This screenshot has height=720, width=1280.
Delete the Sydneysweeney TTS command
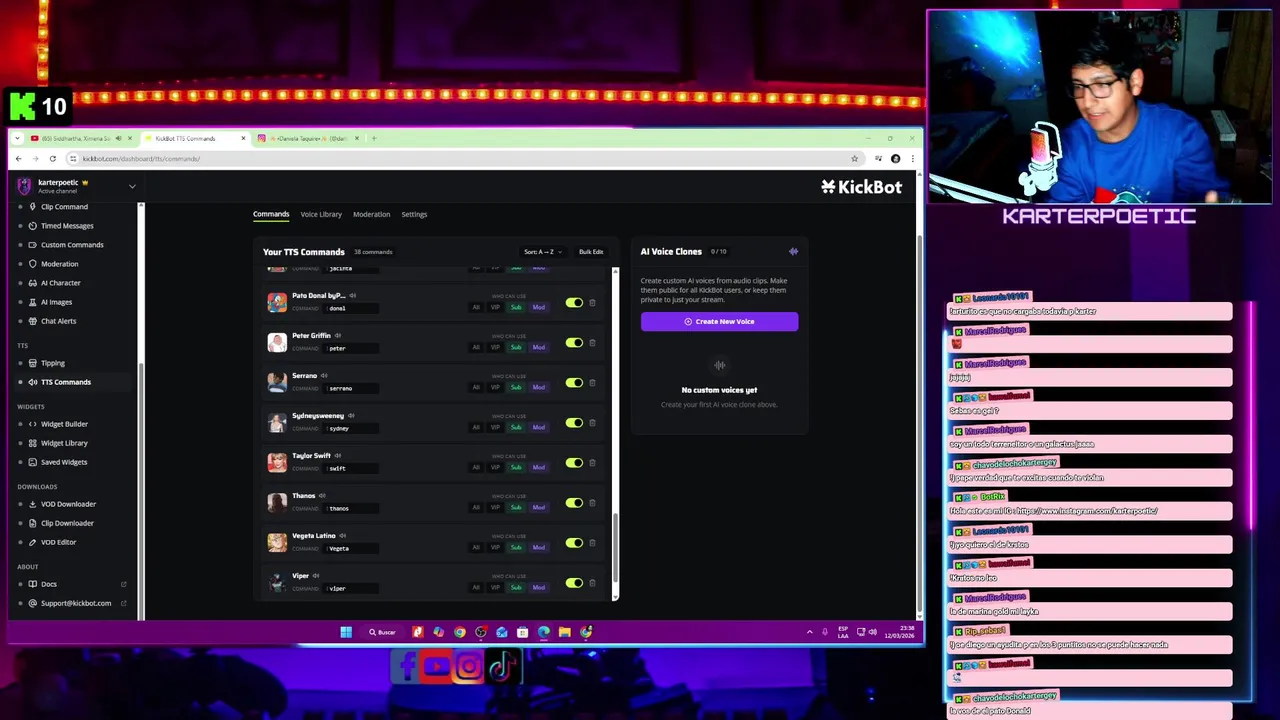592,422
